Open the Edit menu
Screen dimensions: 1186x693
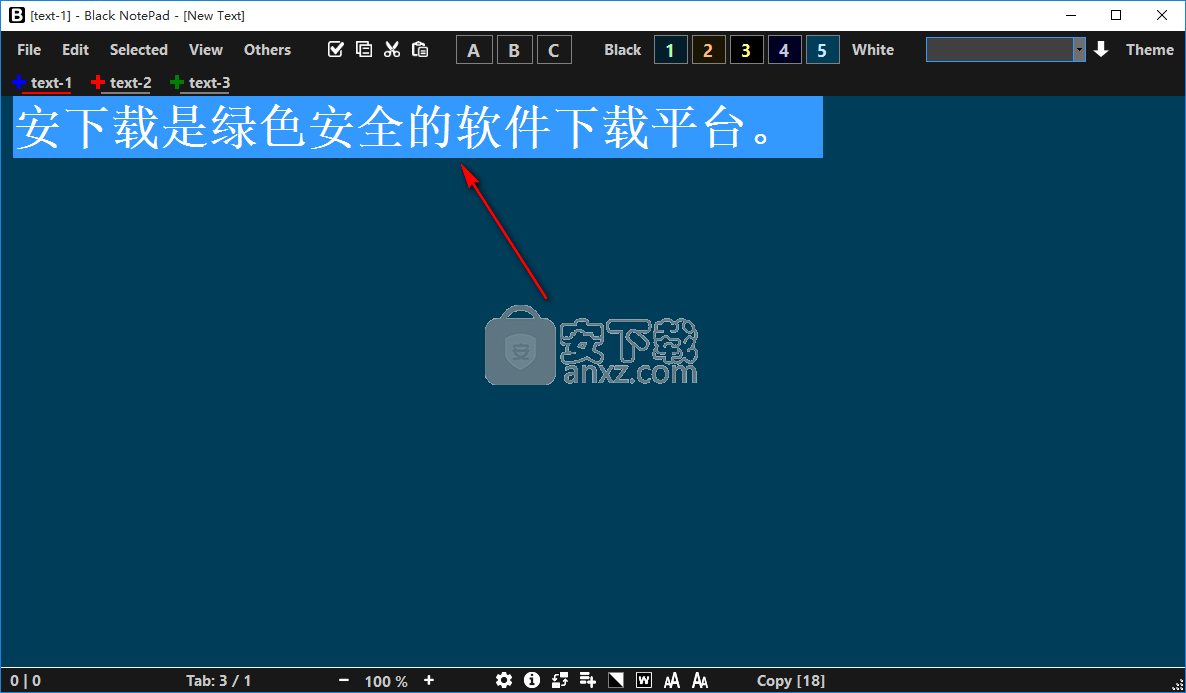[76, 50]
